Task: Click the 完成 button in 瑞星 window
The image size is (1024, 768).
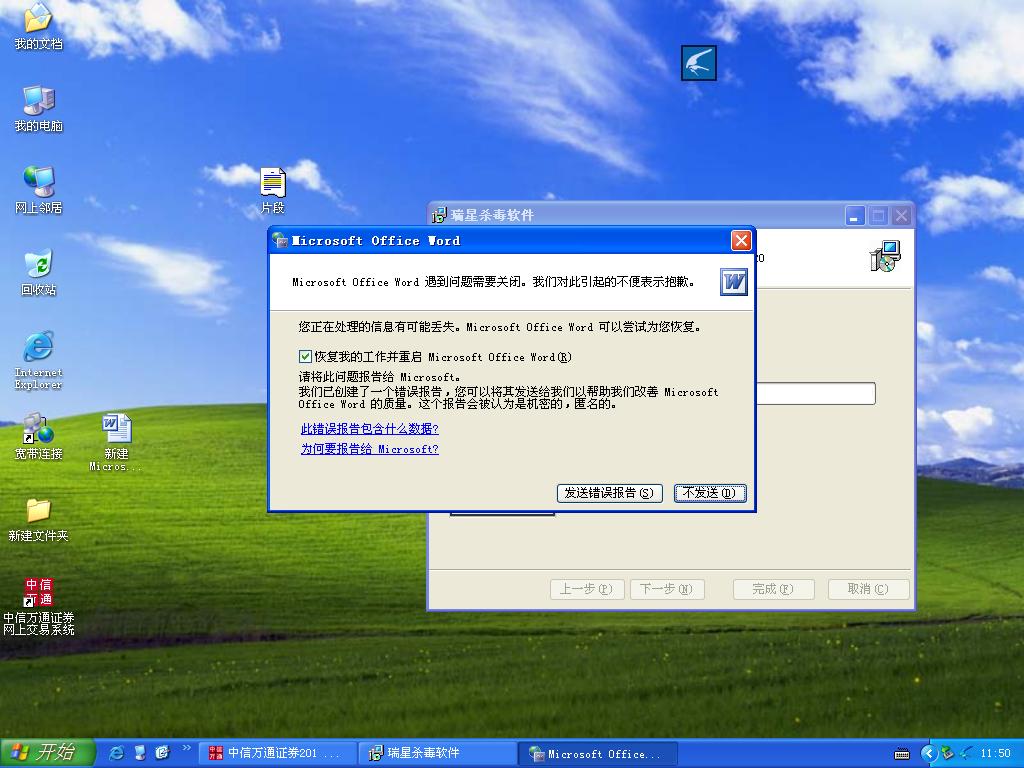Action: click(773, 589)
